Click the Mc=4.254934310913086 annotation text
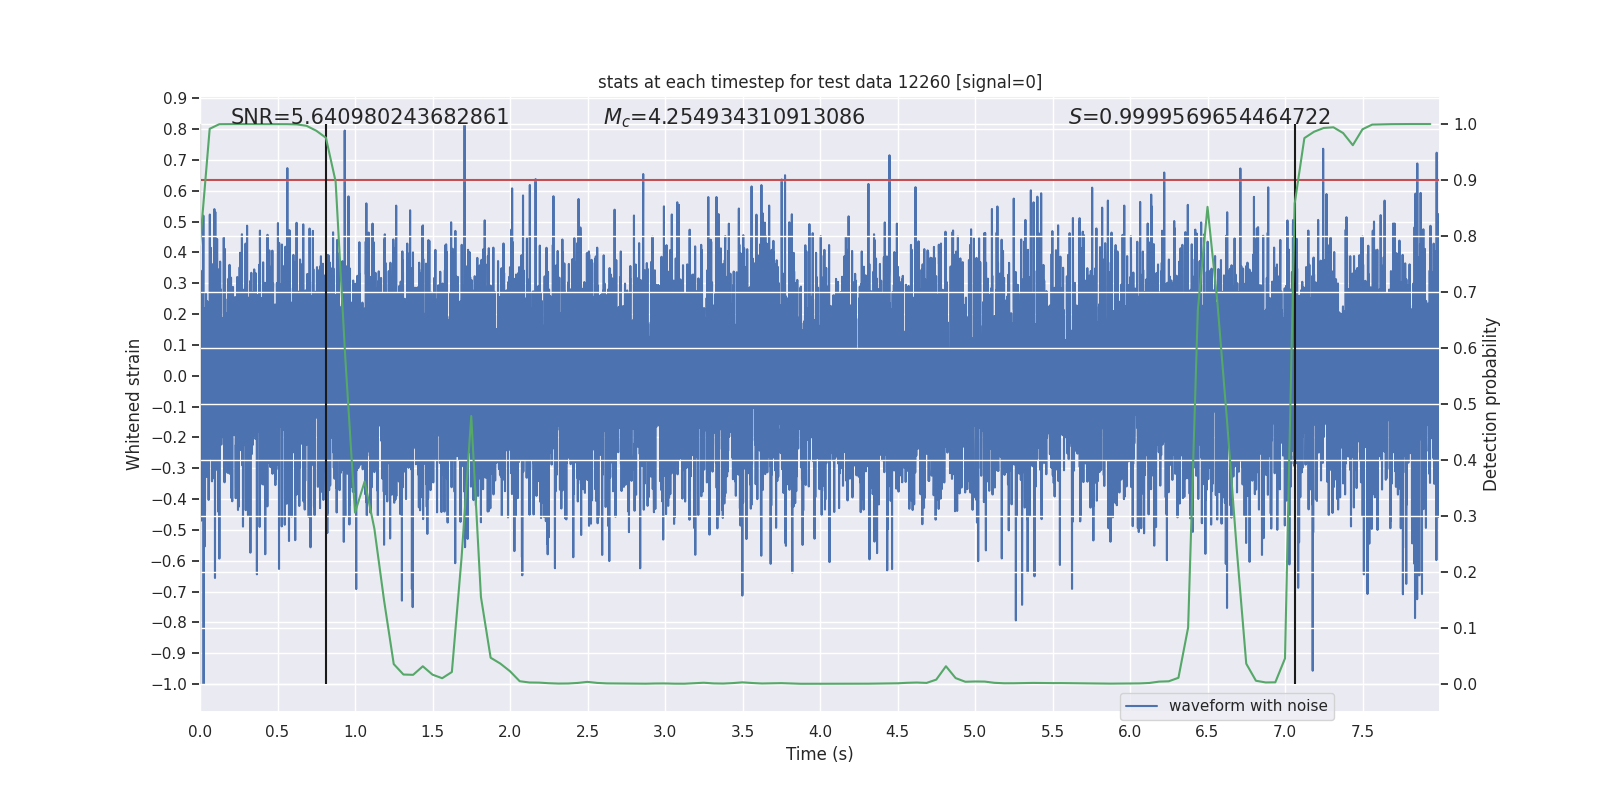 pos(734,117)
